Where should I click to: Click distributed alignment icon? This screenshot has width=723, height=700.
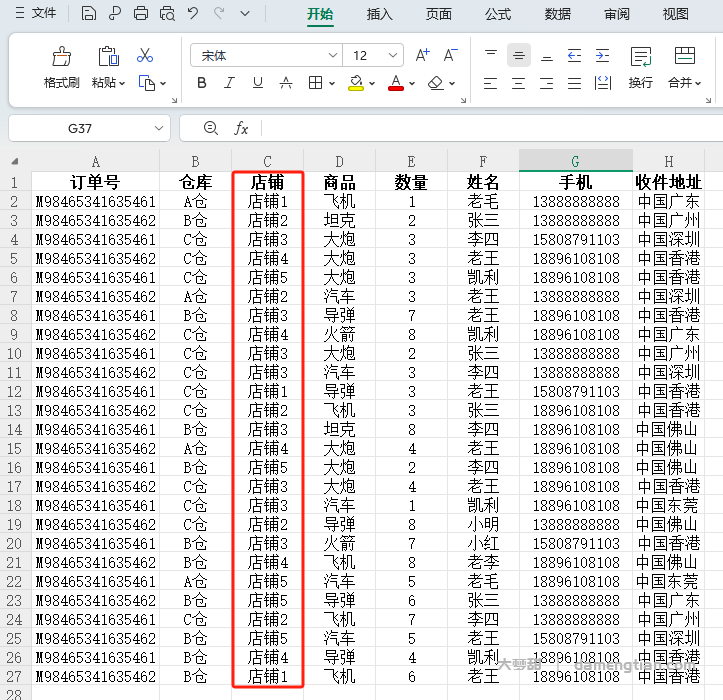(x=603, y=83)
